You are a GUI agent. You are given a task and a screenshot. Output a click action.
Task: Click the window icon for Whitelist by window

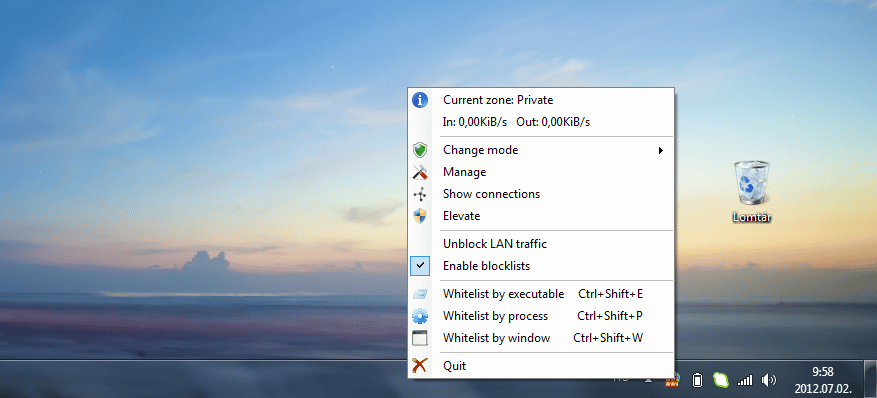420,338
